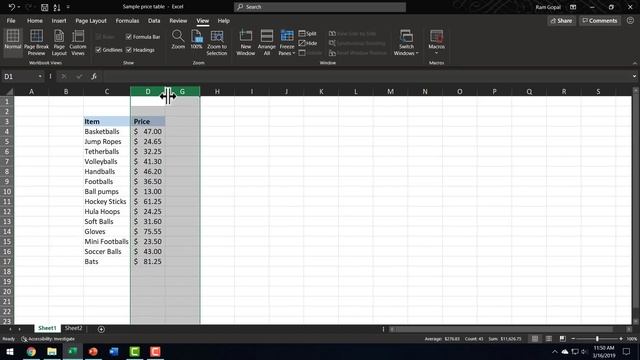Switch to the Page Layout ribbon tab
The width and height of the screenshot is (640, 360).
pos(91,21)
